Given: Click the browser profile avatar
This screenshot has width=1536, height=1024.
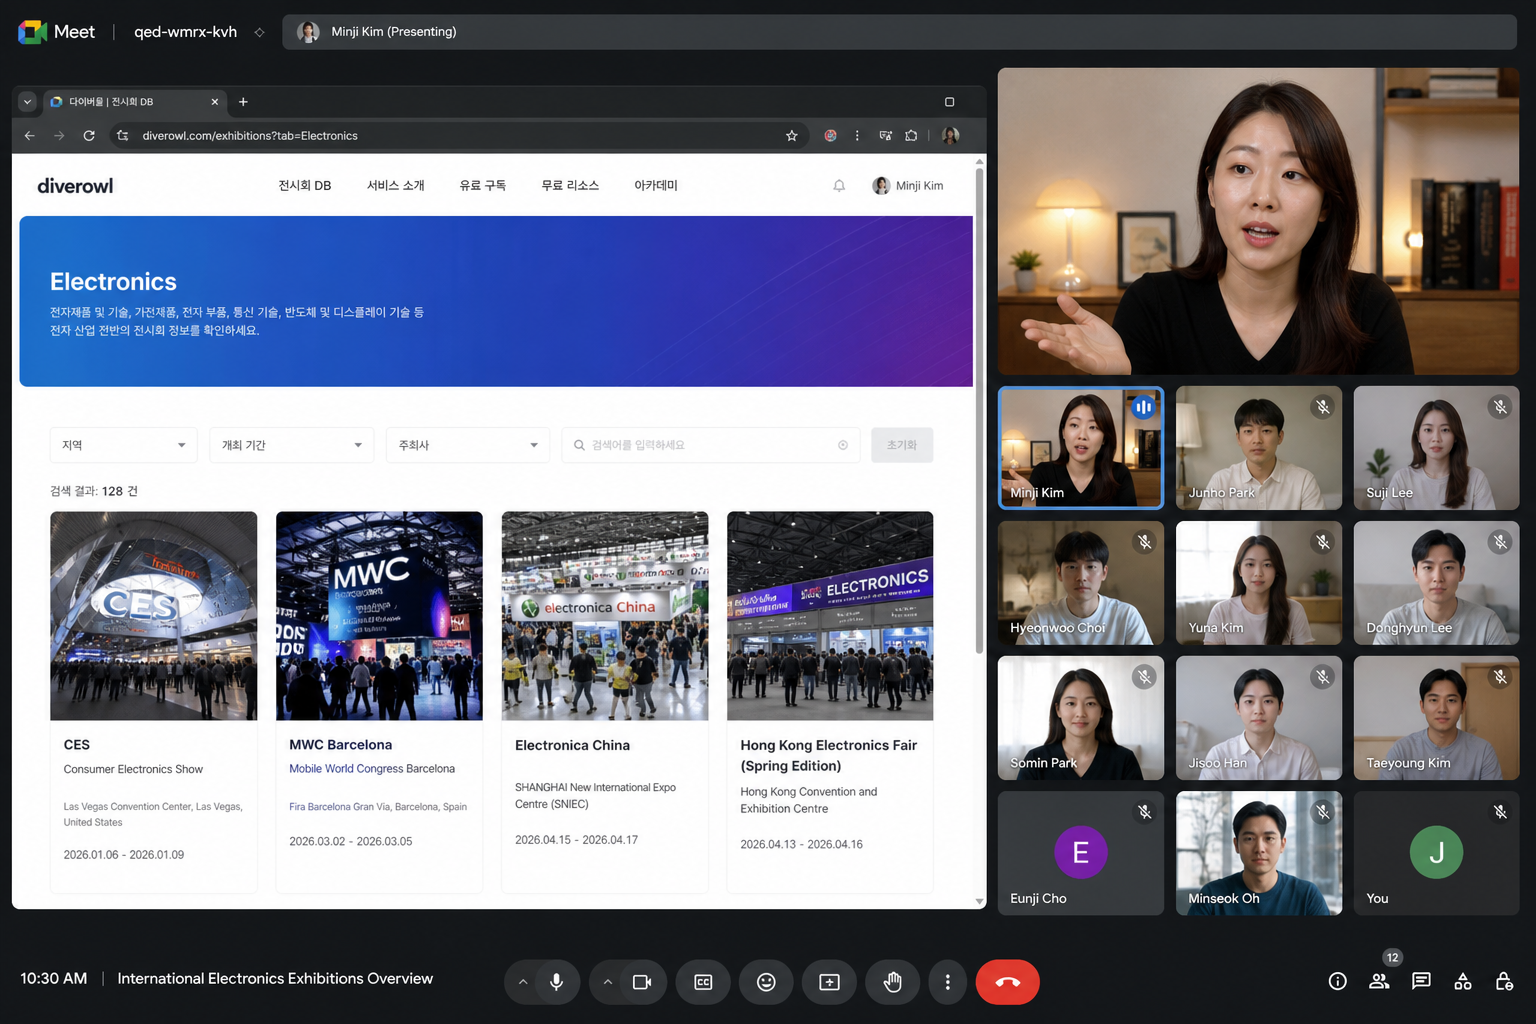Looking at the screenshot, I should [x=950, y=136].
